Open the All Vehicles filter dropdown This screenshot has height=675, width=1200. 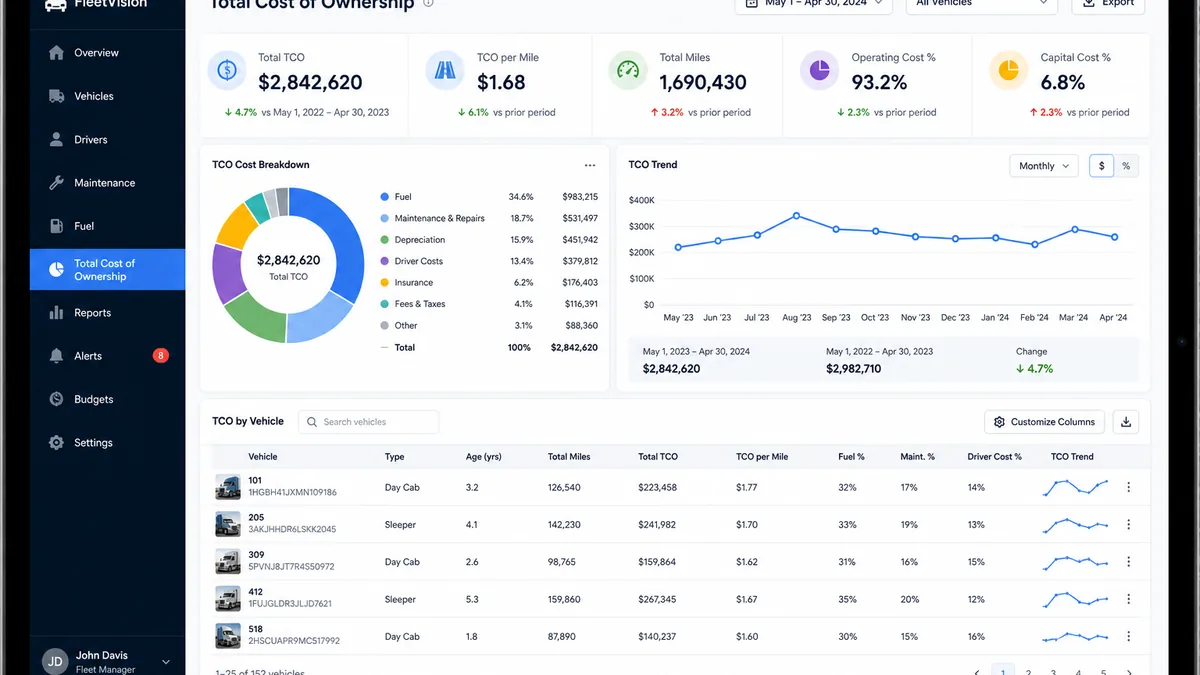[x=982, y=5]
